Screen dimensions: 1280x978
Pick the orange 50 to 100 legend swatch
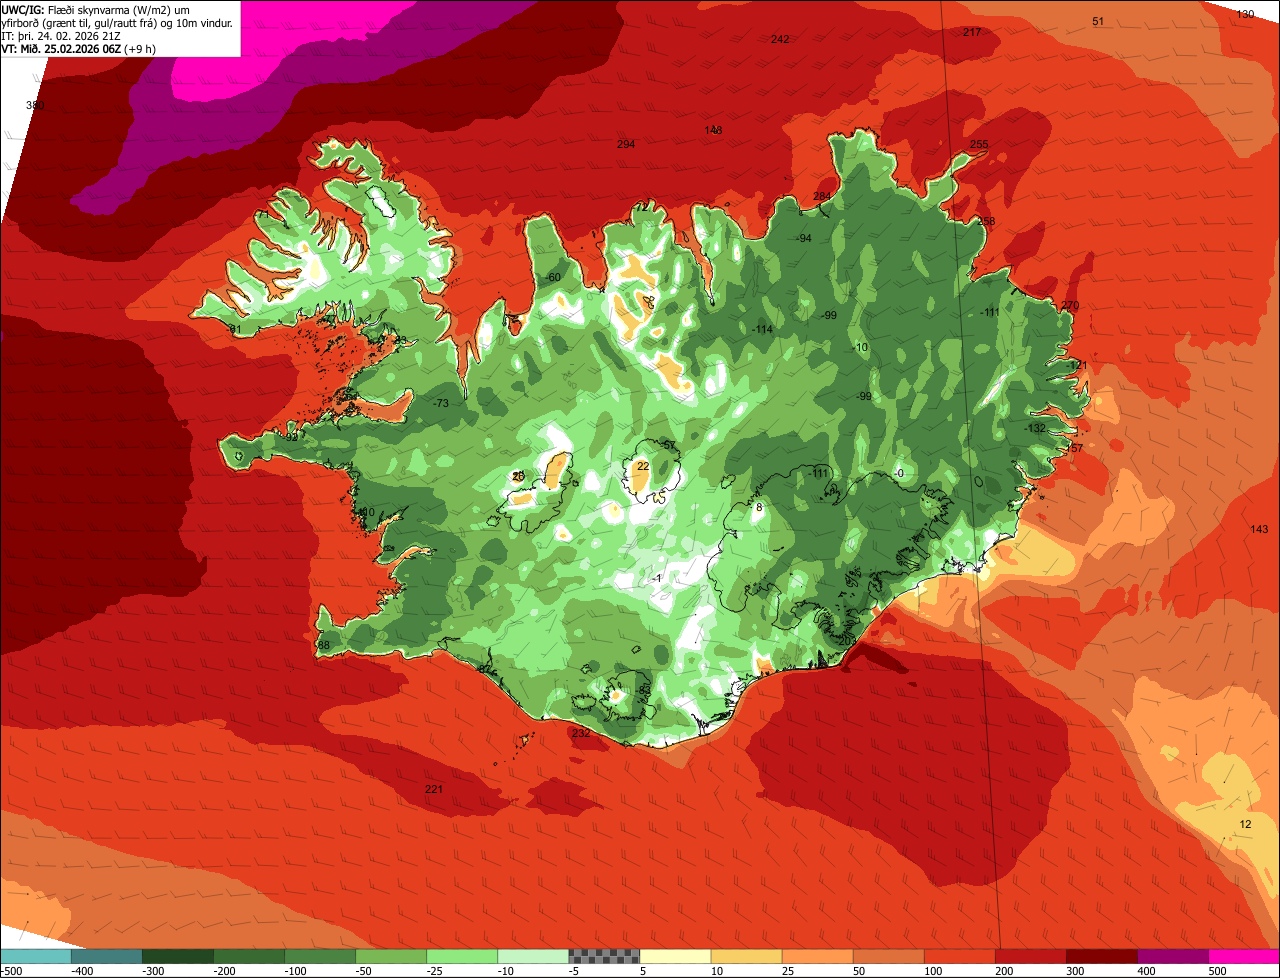(x=887, y=955)
